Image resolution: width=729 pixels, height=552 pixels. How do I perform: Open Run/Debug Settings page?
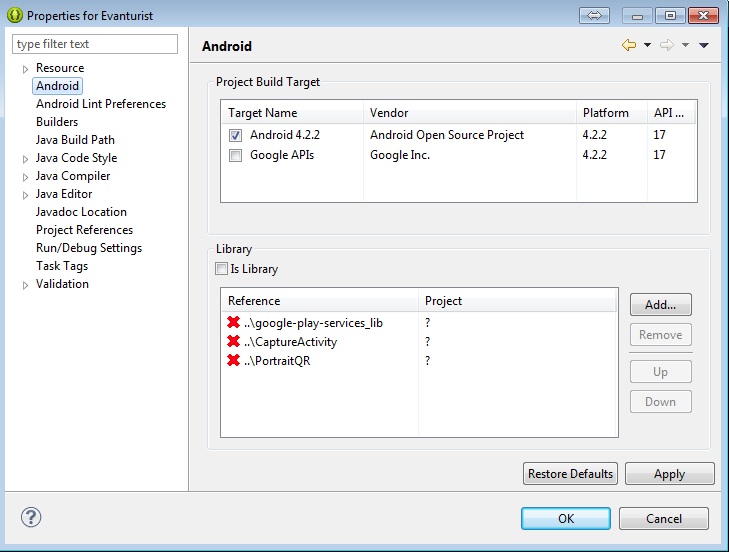(x=89, y=248)
